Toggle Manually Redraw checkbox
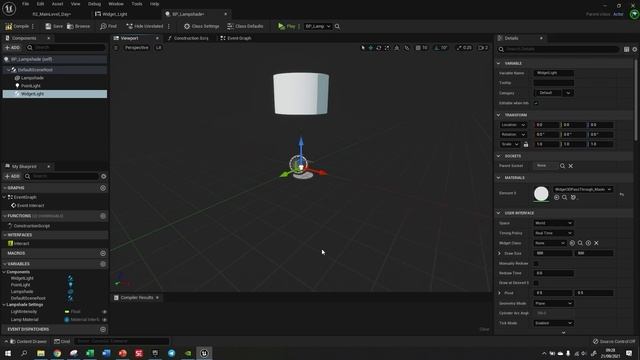Image resolution: width=640 pixels, height=360 pixels. [536, 264]
